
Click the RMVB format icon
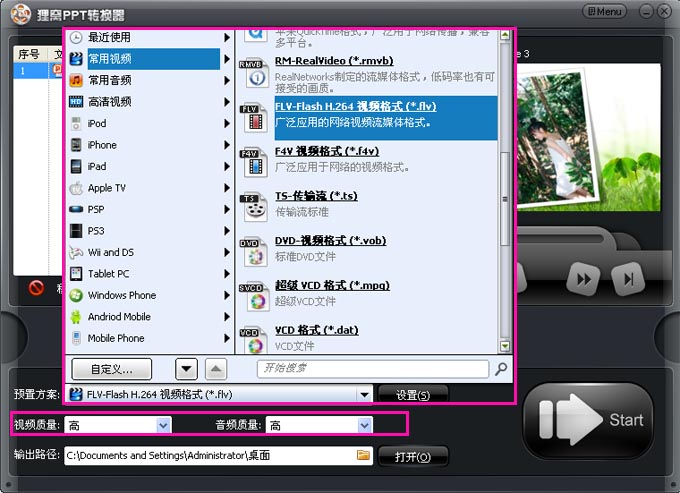[253, 74]
